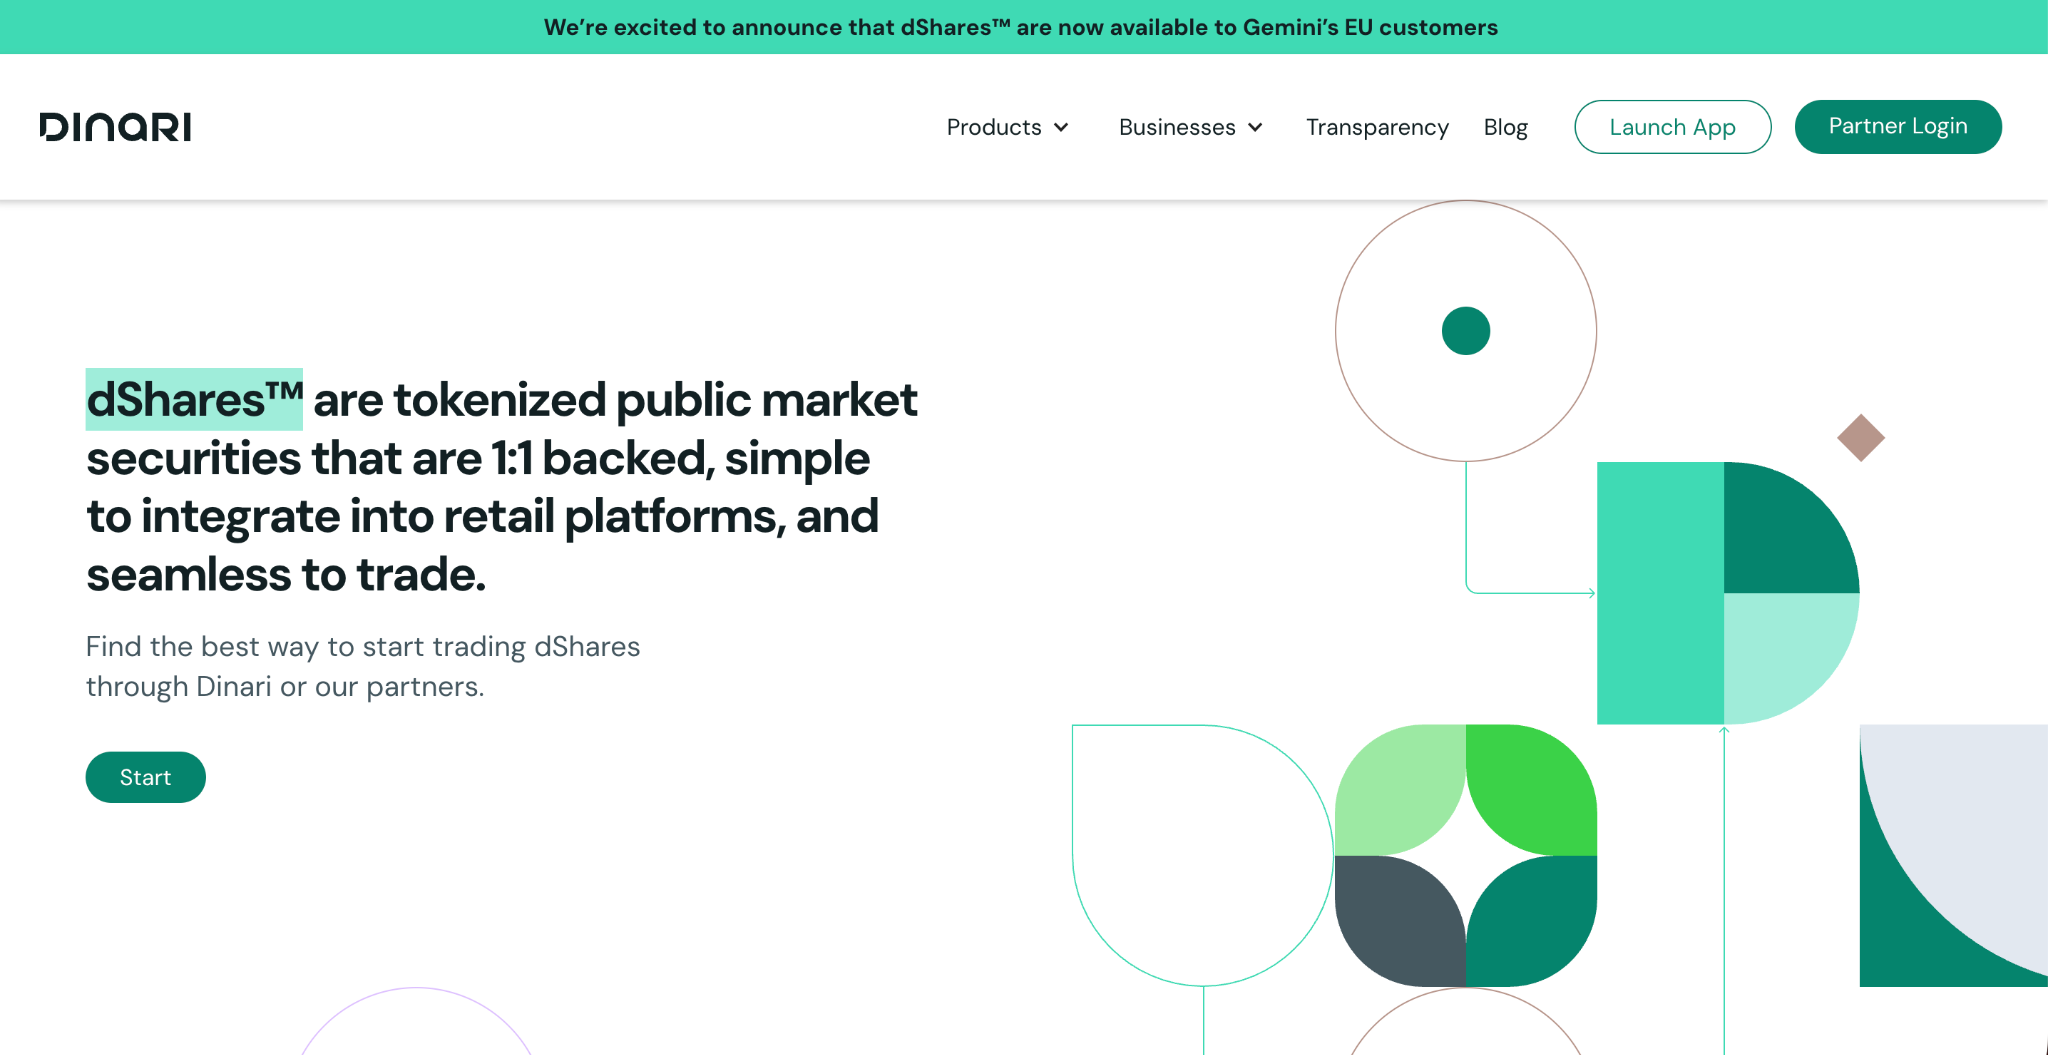
Task: Expand the Businesses dropdown chevron
Action: click(x=1255, y=128)
